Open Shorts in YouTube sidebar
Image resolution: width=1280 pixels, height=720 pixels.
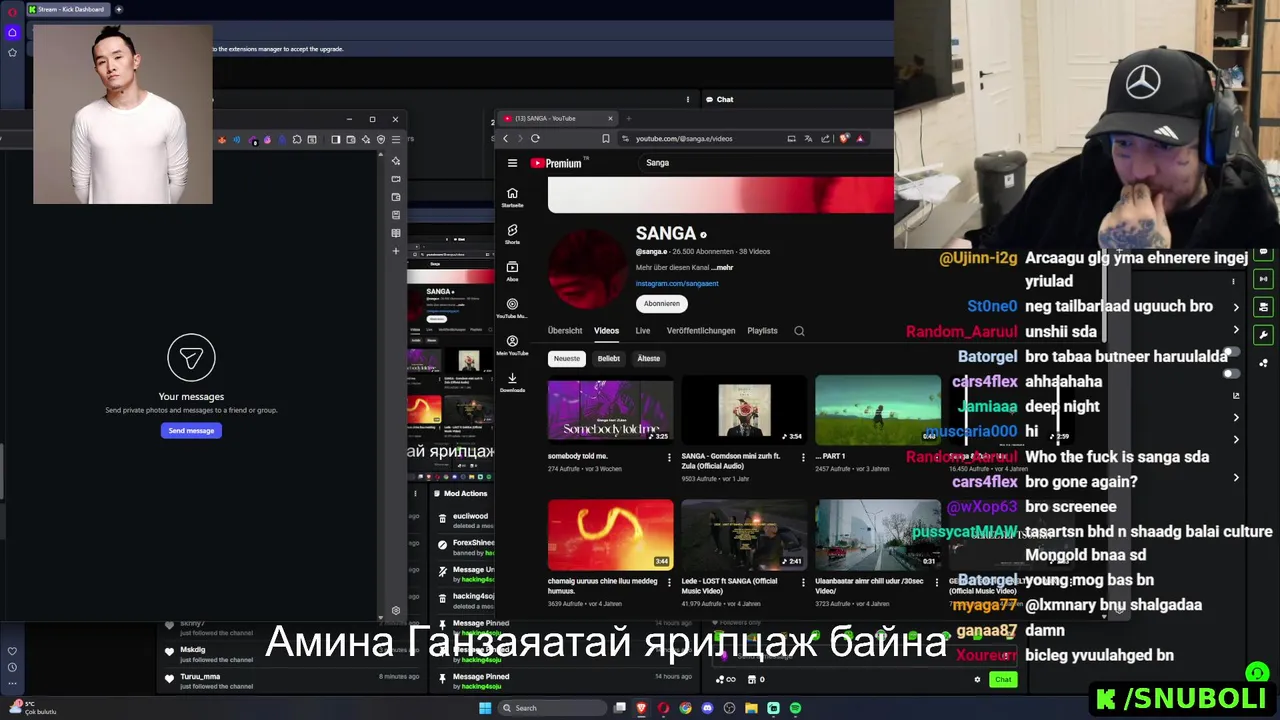pos(512,234)
